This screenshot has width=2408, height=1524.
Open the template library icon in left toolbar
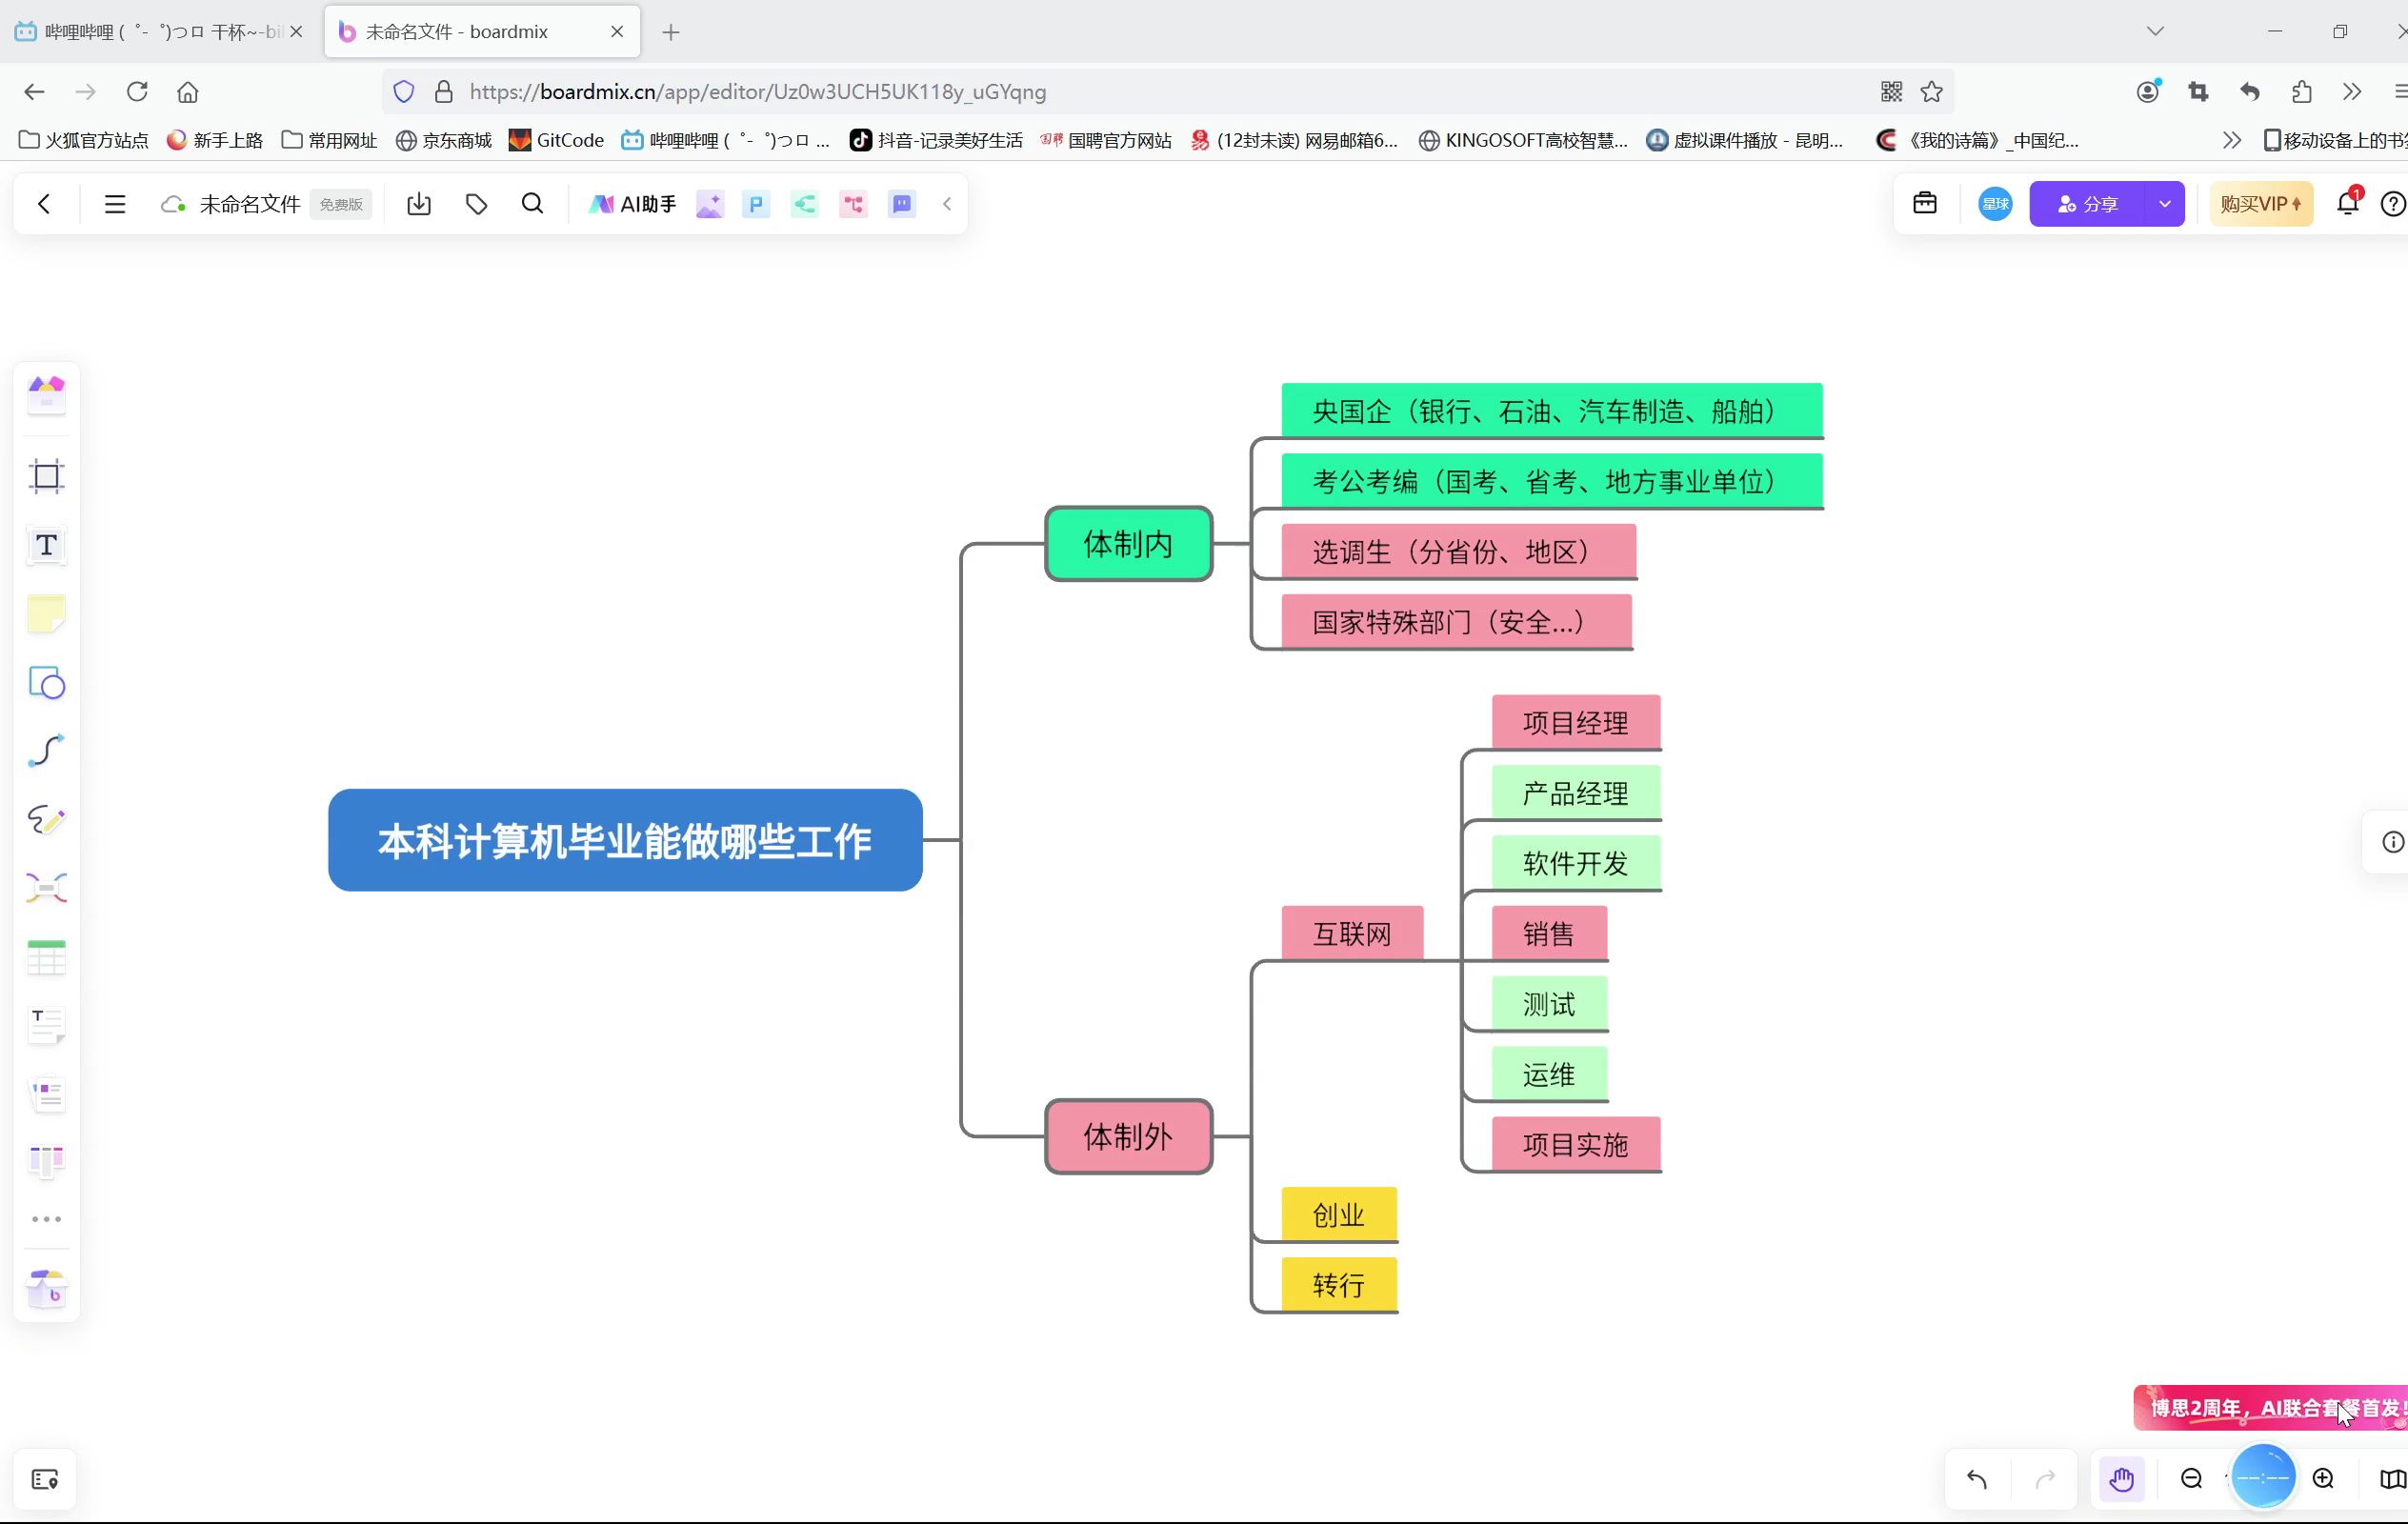click(x=47, y=394)
